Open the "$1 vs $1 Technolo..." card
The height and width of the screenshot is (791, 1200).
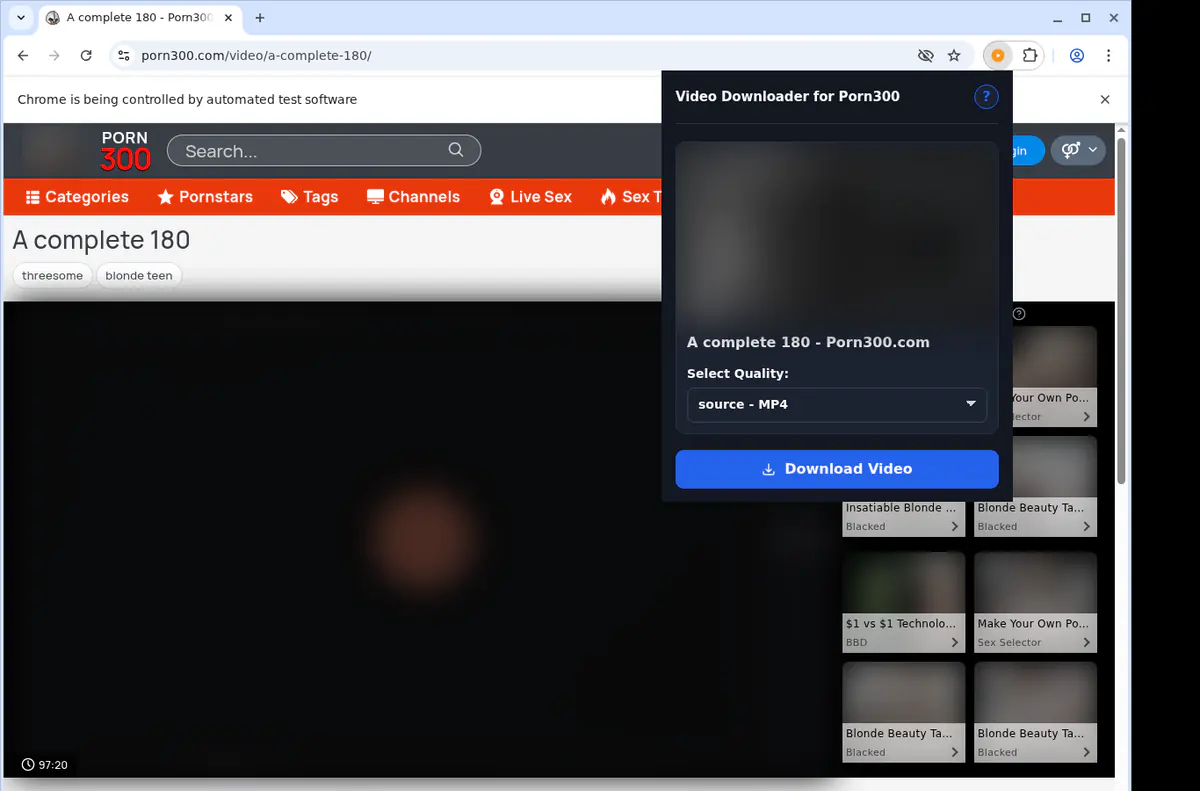coord(904,602)
